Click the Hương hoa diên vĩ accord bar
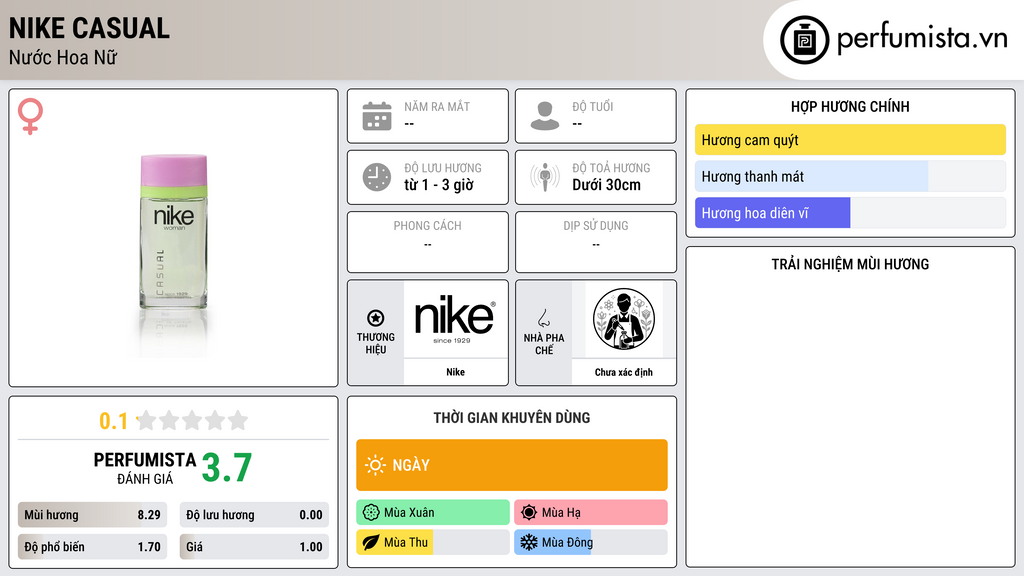Viewport: 1024px width, 576px height. pos(850,213)
